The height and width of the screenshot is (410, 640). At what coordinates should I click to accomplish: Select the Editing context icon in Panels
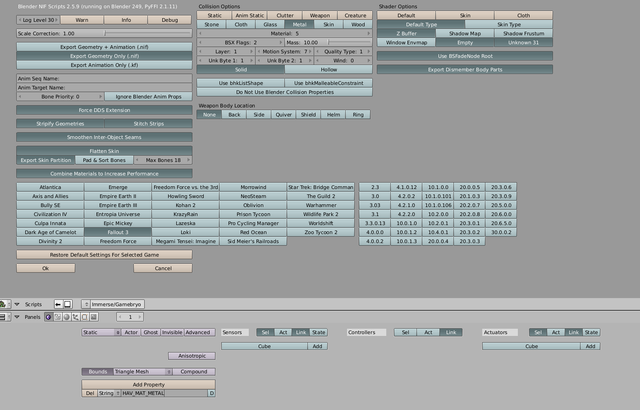(84, 317)
